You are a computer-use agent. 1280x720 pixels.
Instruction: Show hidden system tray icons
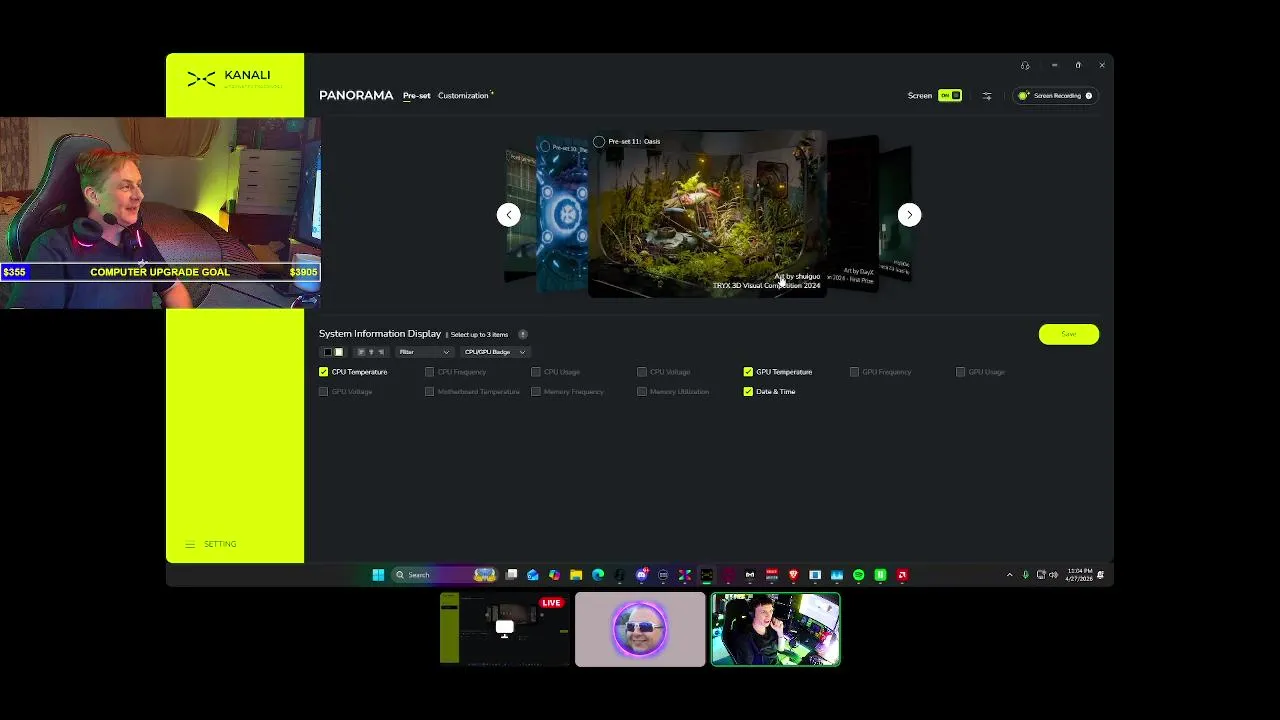(x=1010, y=575)
